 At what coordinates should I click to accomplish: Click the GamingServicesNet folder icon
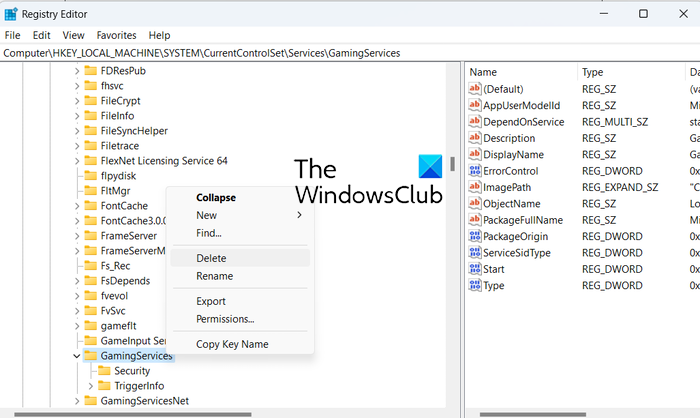pyautogui.click(x=91, y=401)
